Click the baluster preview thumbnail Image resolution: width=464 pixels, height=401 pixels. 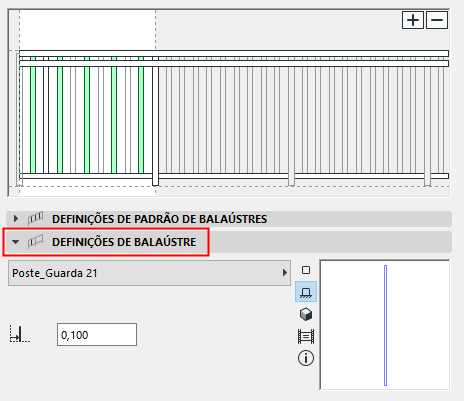tap(385, 325)
